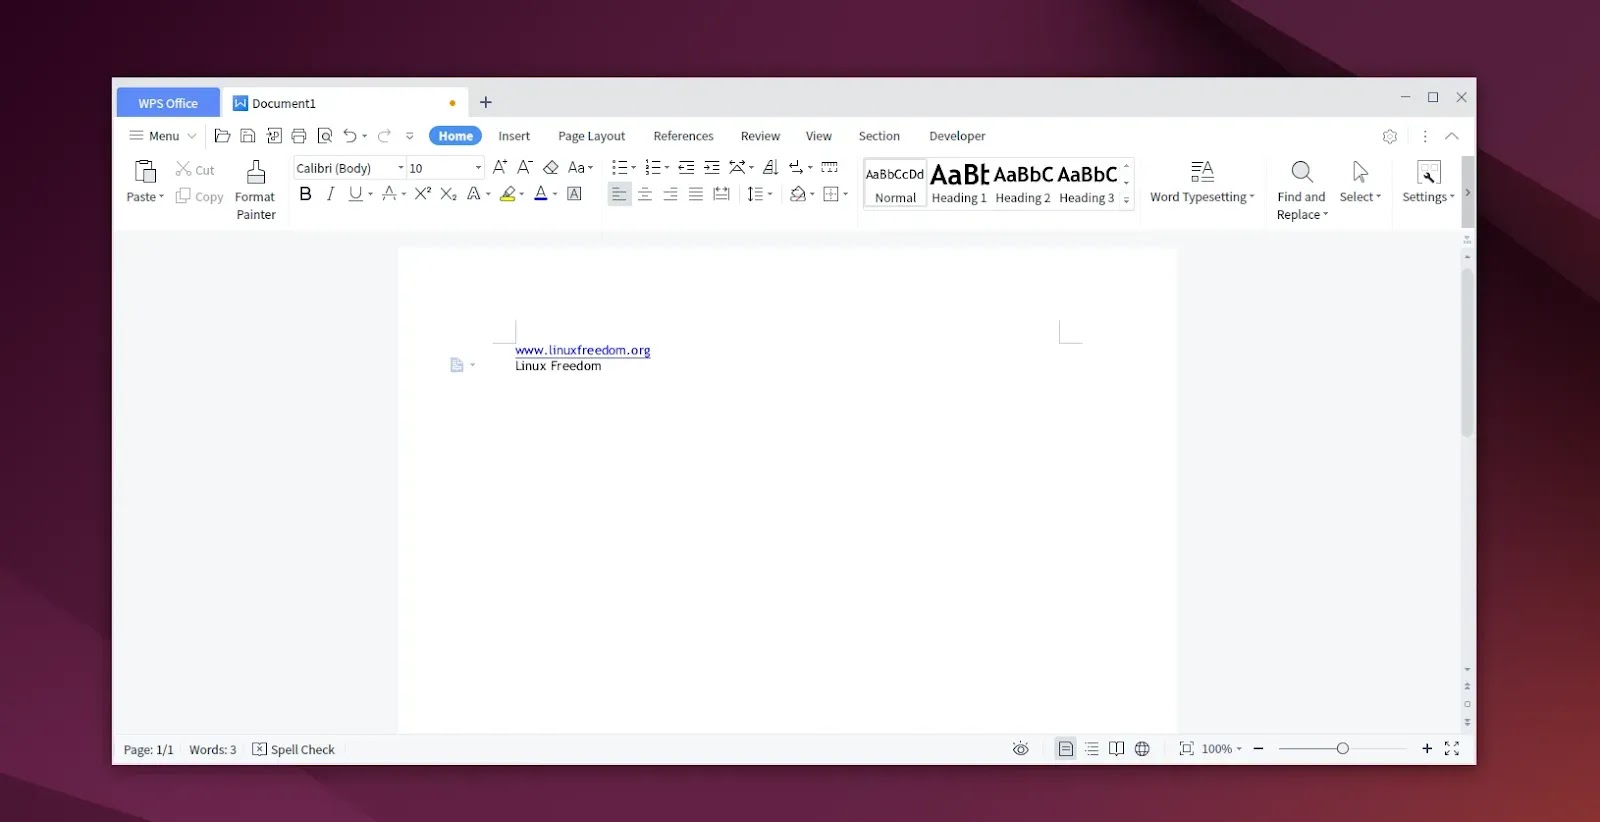Open the References tab
The width and height of the screenshot is (1600, 822).
683,136
